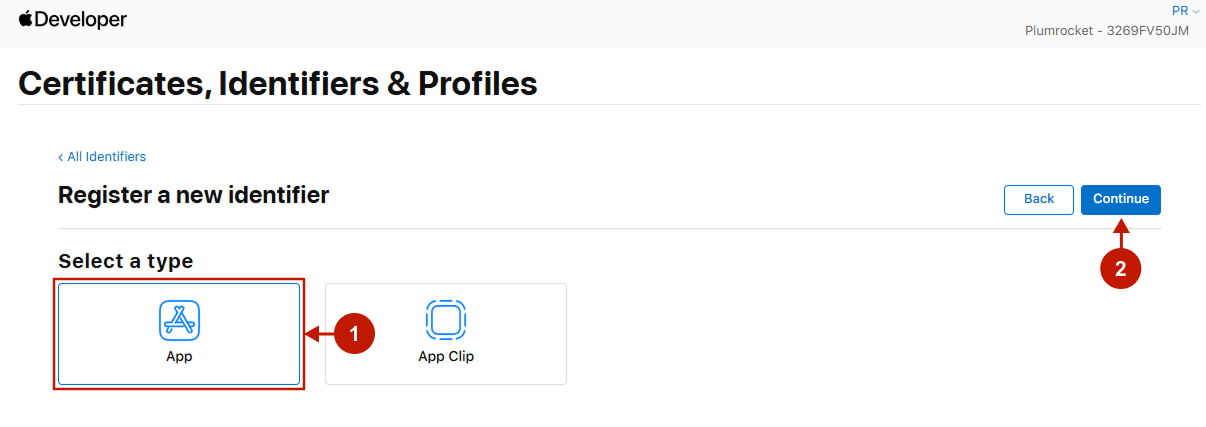Click the red arrow pointing to Continue

[1121, 234]
